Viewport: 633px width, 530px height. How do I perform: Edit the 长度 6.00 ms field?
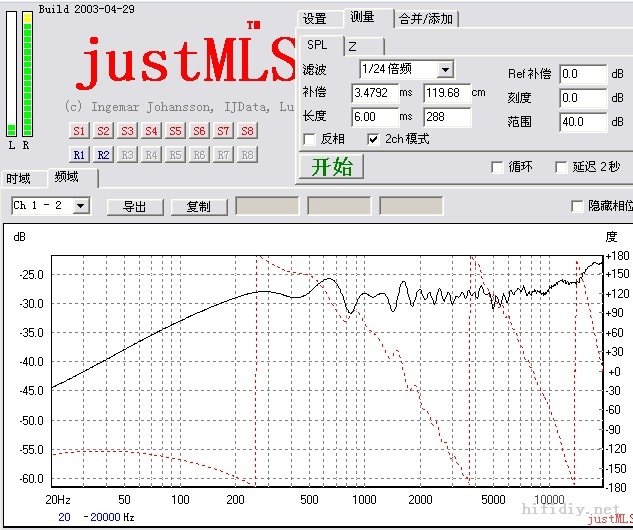[375, 117]
